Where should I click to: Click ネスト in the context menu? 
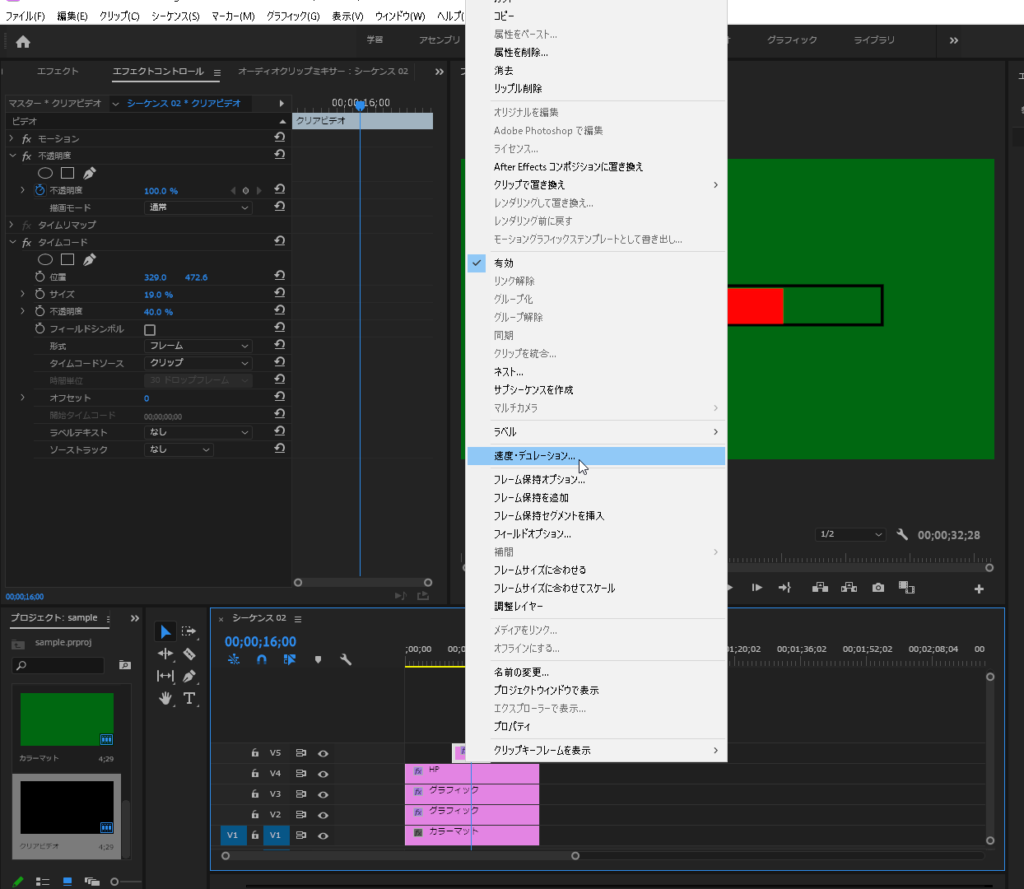(508, 372)
